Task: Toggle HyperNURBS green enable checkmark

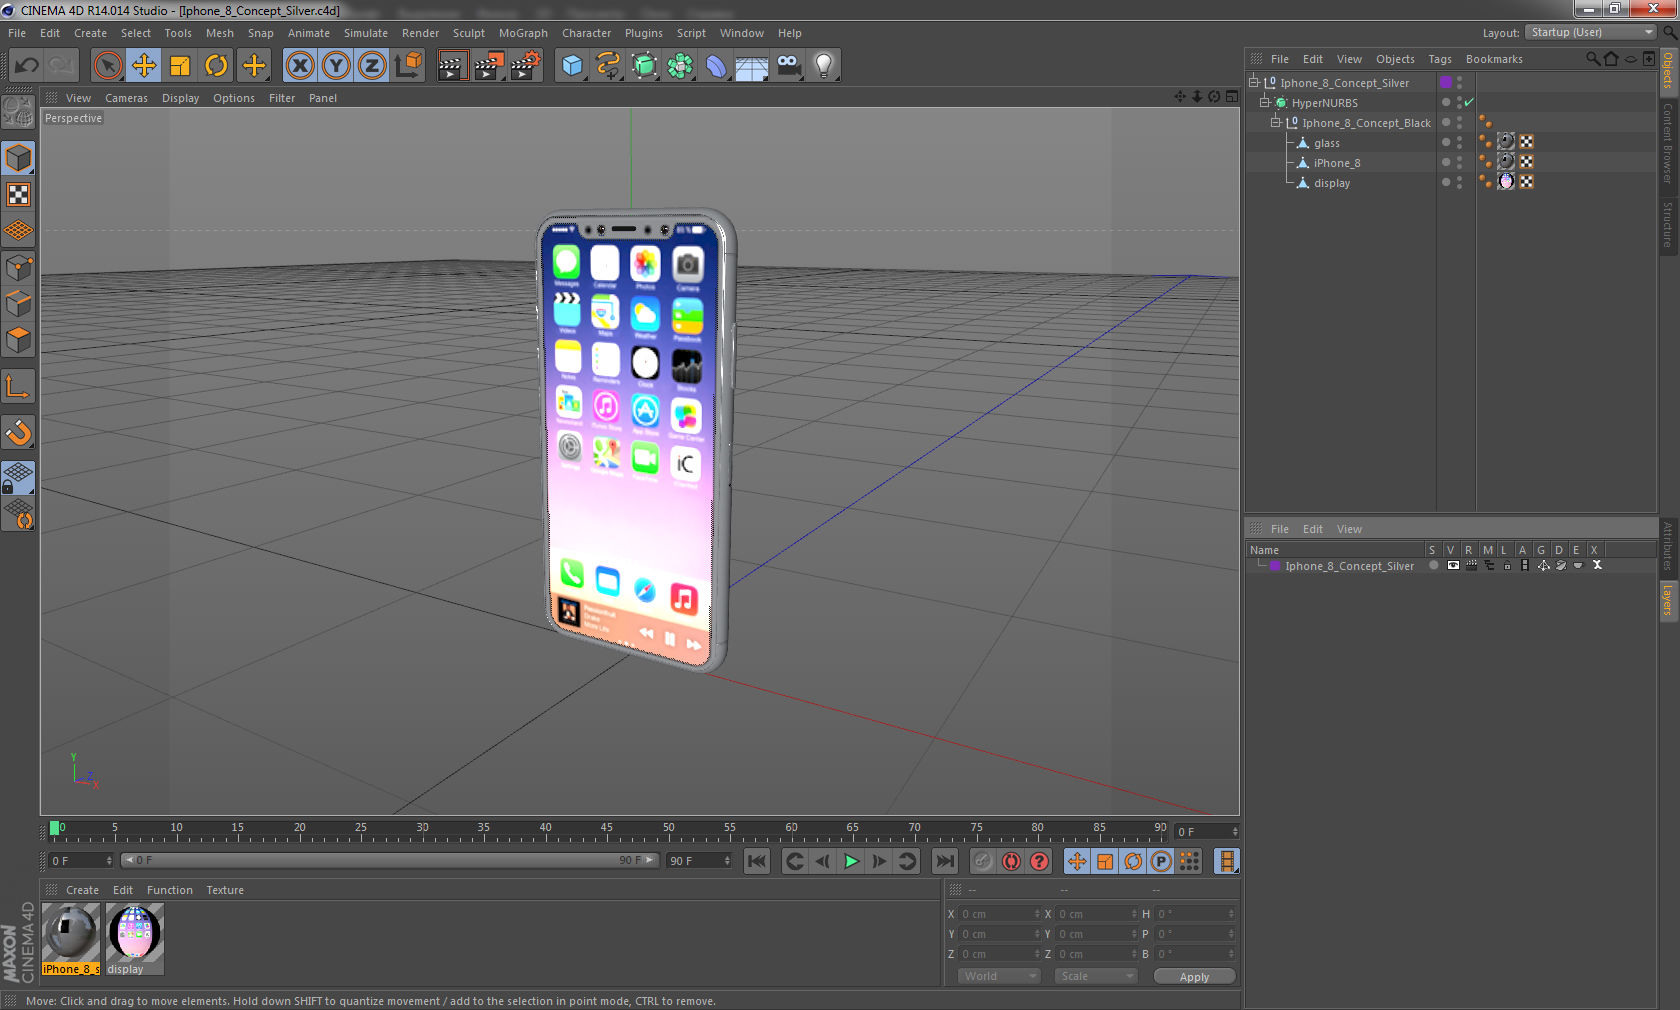Action: point(1469,102)
